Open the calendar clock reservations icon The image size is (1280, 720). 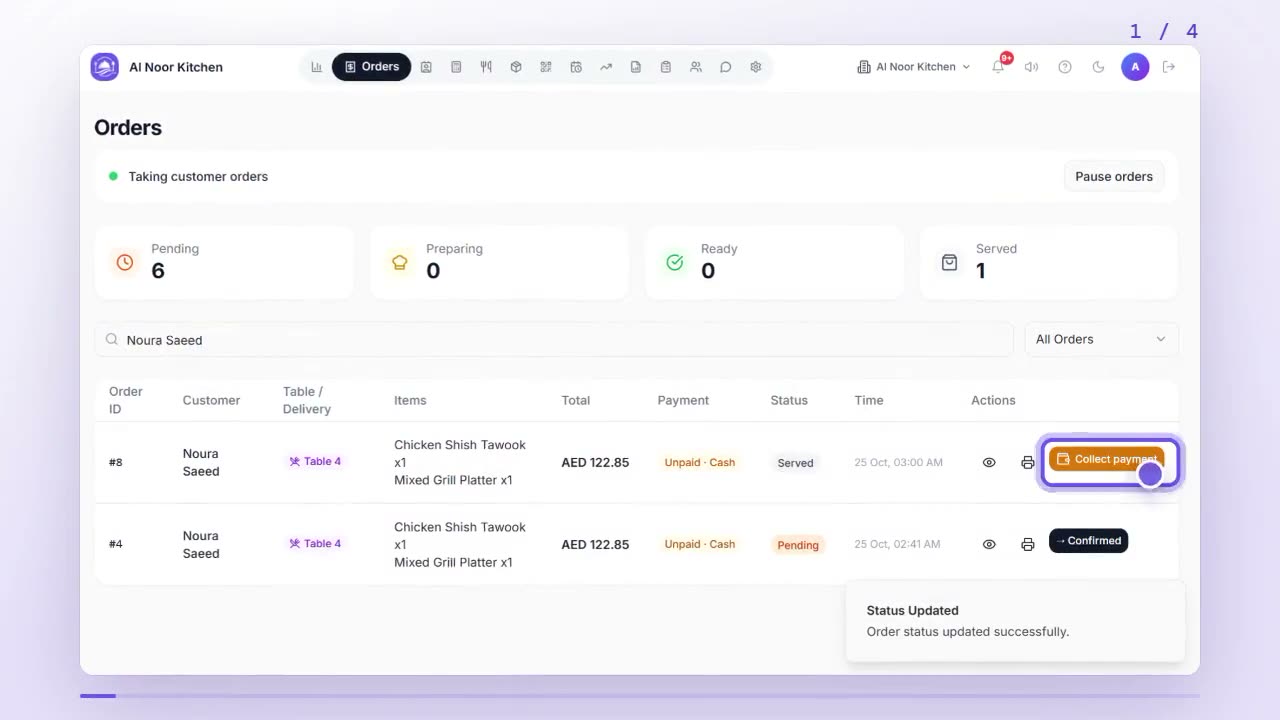pos(576,67)
